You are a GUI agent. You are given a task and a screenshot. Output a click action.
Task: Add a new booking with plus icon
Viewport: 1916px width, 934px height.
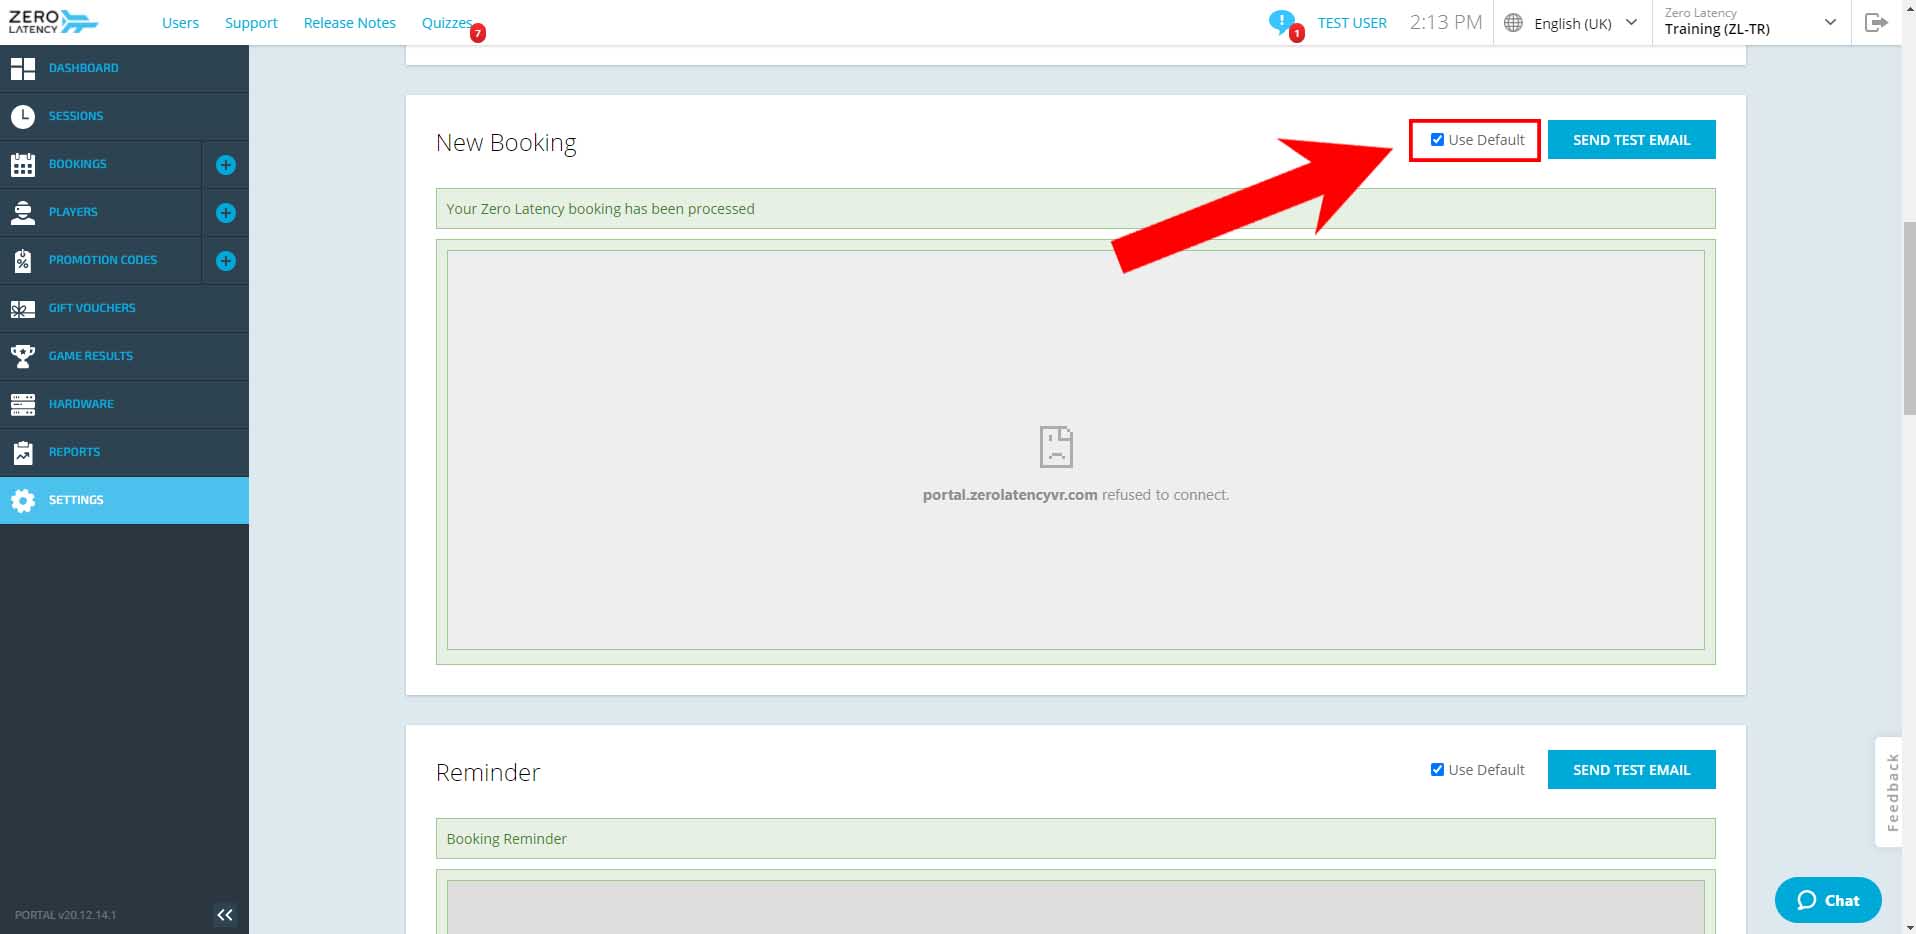[x=226, y=164]
